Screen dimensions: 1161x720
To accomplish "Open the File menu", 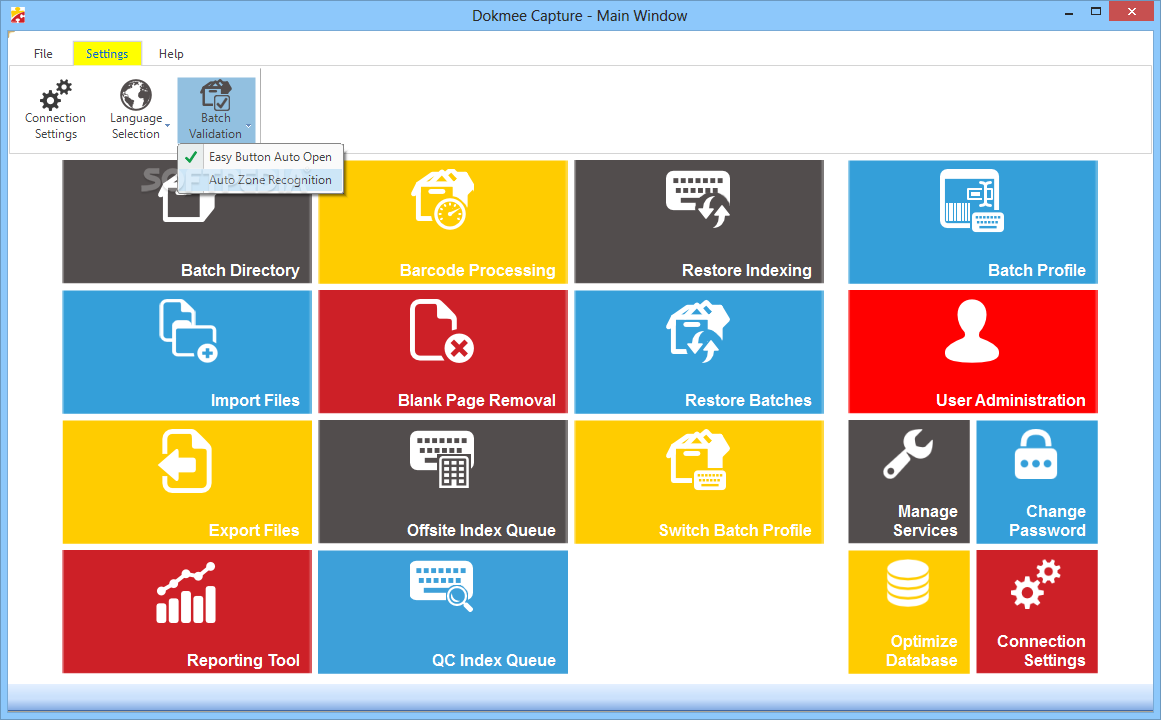I will [x=43, y=53].
